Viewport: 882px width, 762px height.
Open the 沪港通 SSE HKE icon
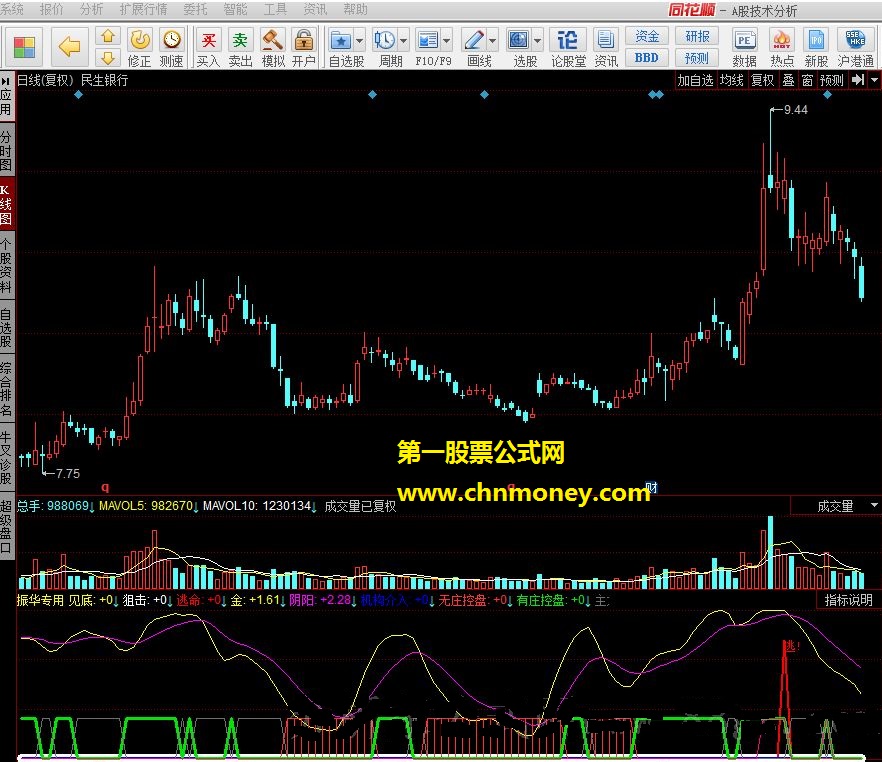tap(855, 40)
